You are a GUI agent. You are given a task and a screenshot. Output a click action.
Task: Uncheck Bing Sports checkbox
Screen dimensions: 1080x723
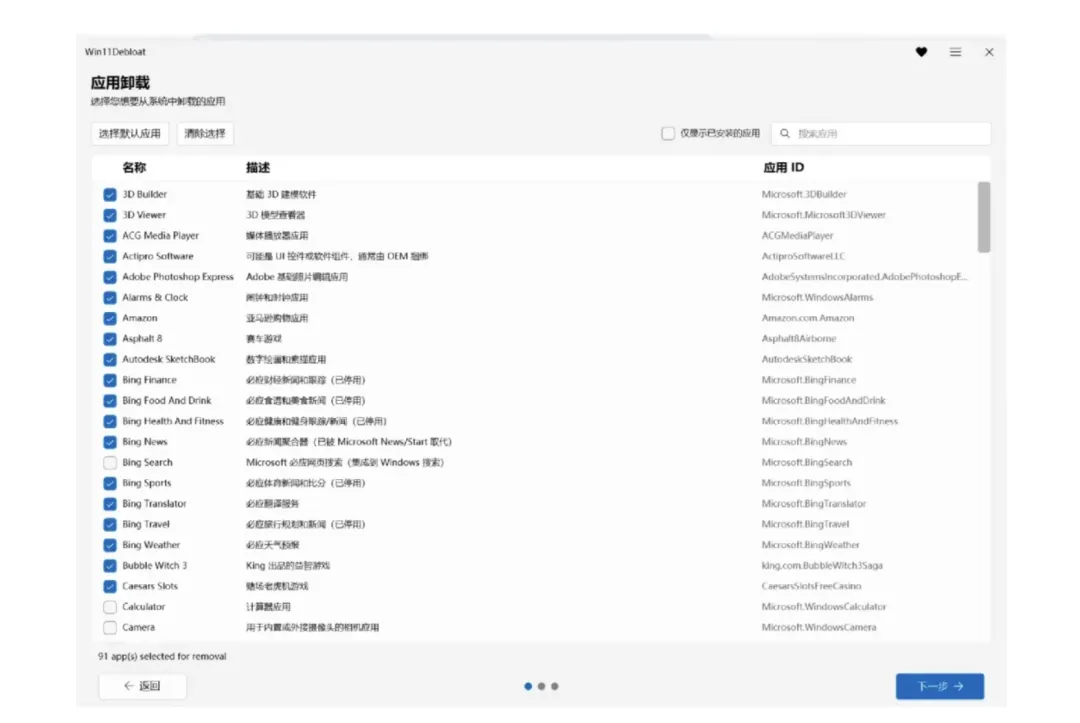110,483
